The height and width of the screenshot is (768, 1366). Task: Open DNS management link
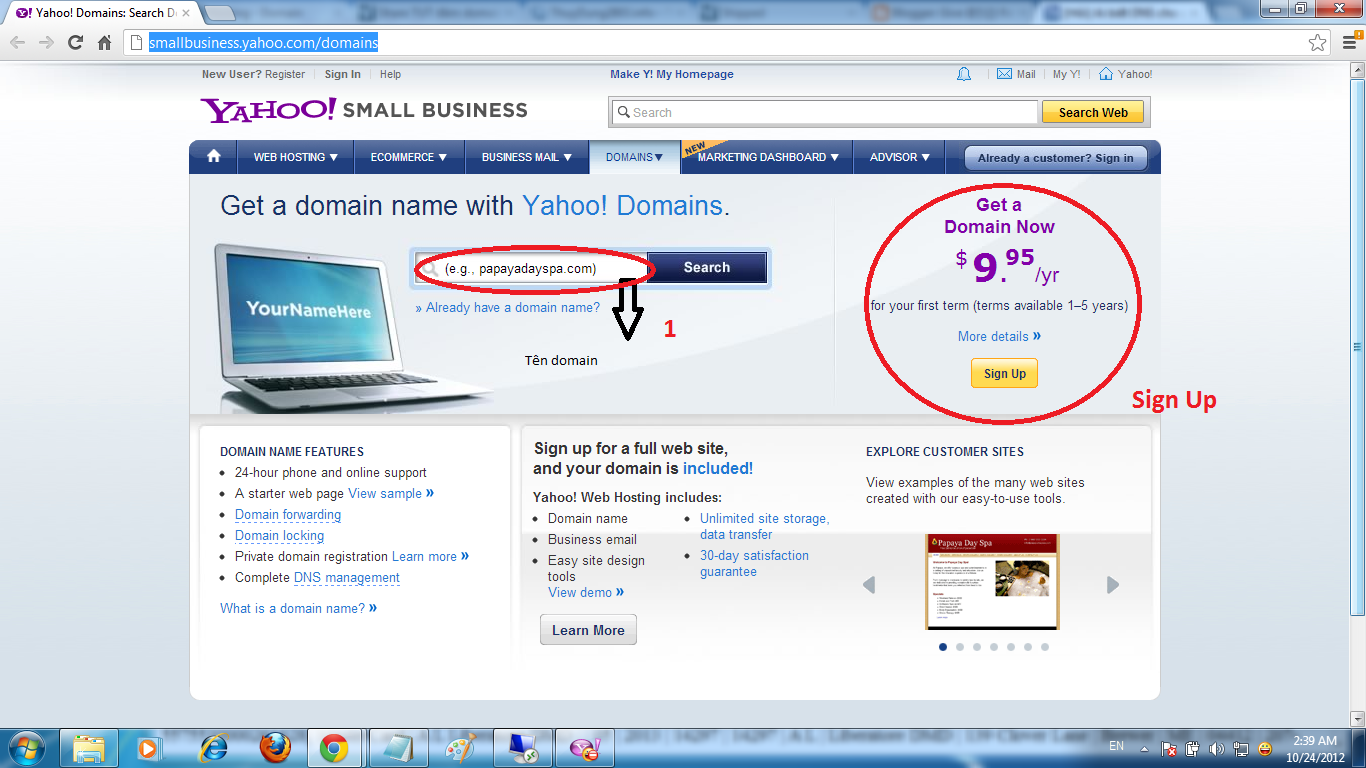[x=347, y=577]
